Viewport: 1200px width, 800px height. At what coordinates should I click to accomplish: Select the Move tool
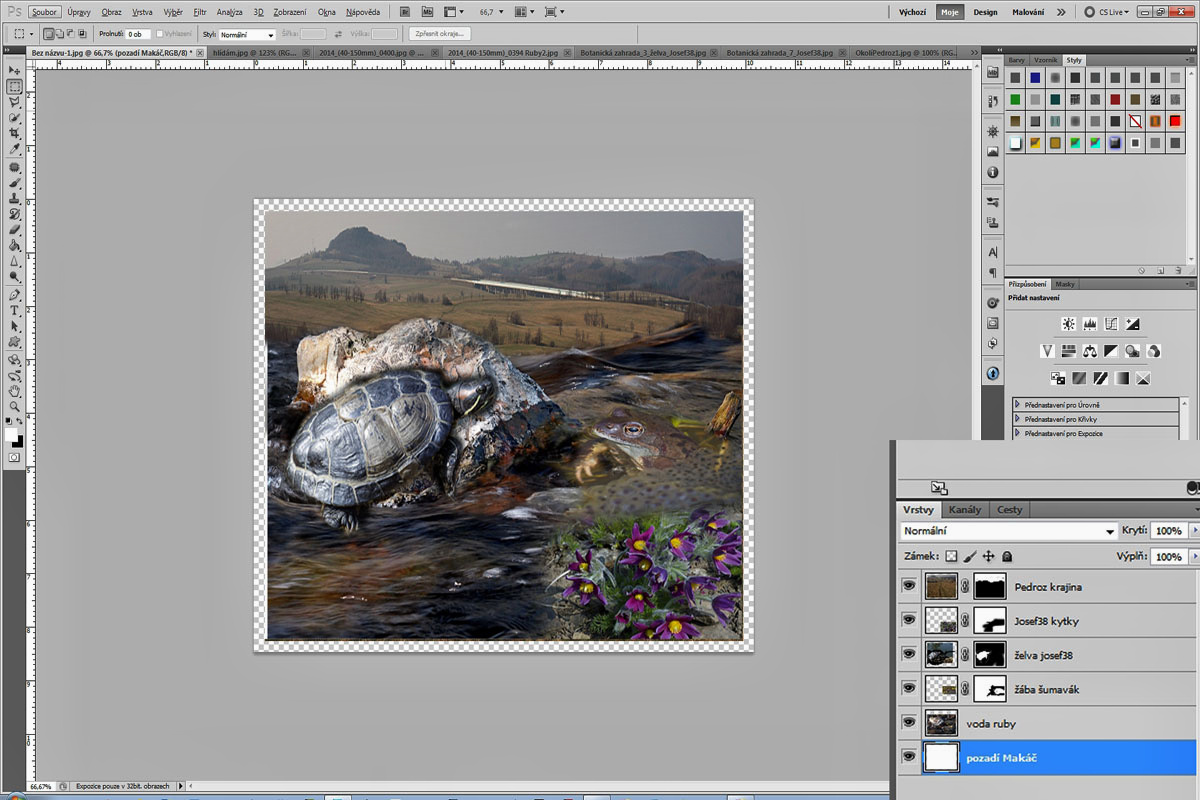coord(15,71)
